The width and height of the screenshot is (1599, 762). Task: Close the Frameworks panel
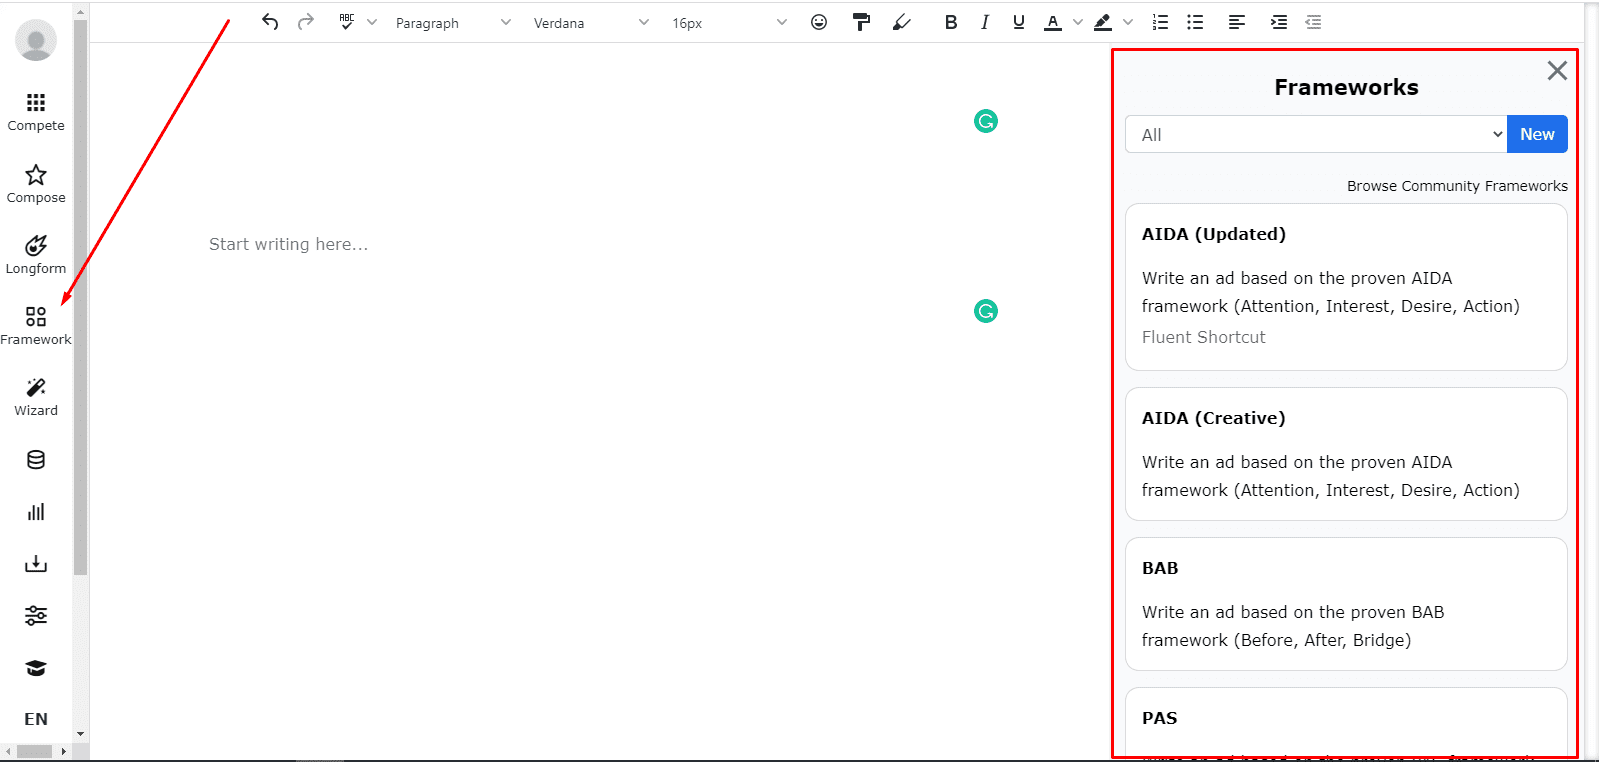1557,70
